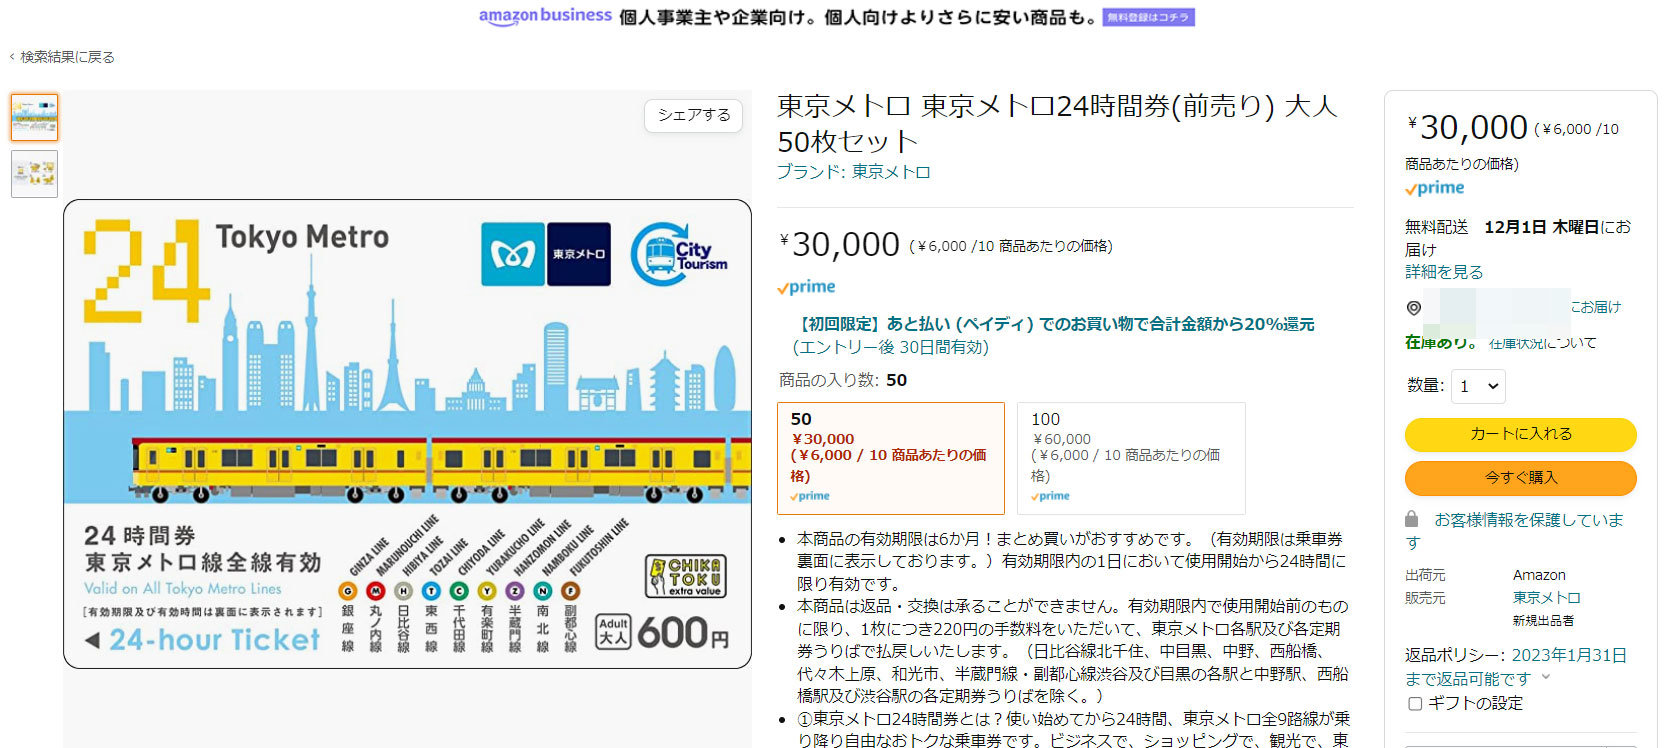Click the 出荷元 Amazon text
Viewport: 1671px width, 748px height.
(x=1539, y=575)
